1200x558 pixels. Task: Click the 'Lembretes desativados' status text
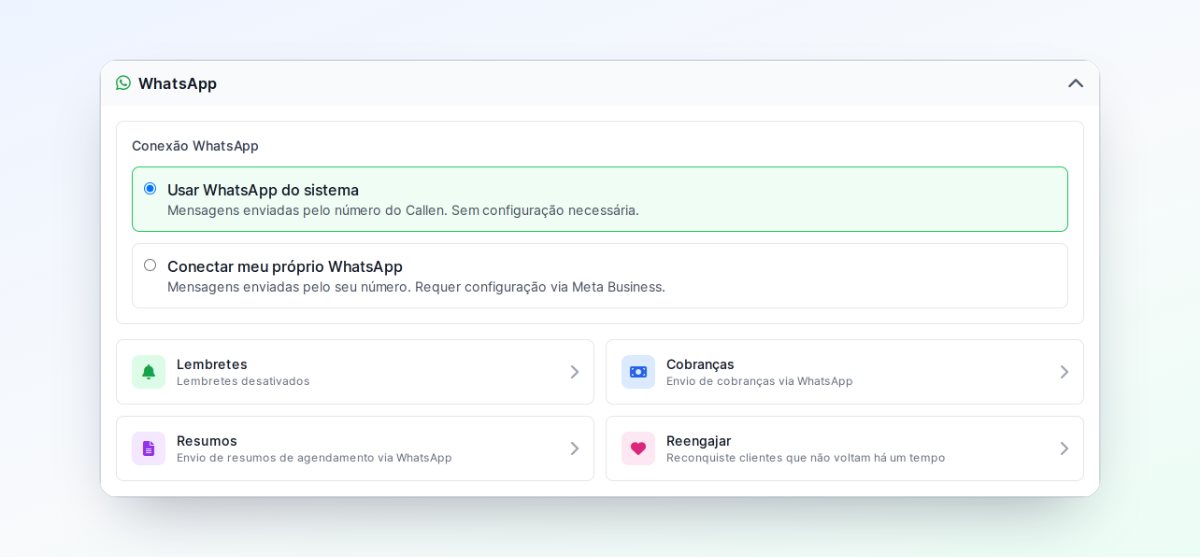pyautogui.click(x=243, y=381)
